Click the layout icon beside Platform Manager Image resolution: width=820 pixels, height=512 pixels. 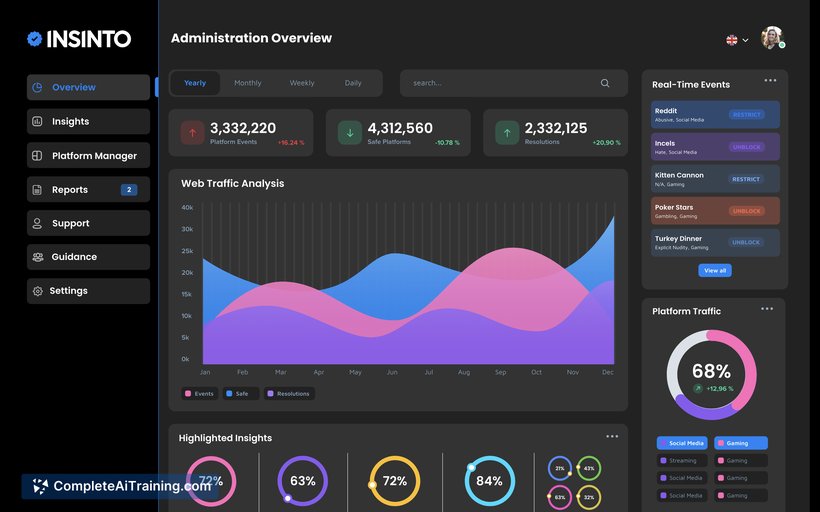[x=37, y=155]
